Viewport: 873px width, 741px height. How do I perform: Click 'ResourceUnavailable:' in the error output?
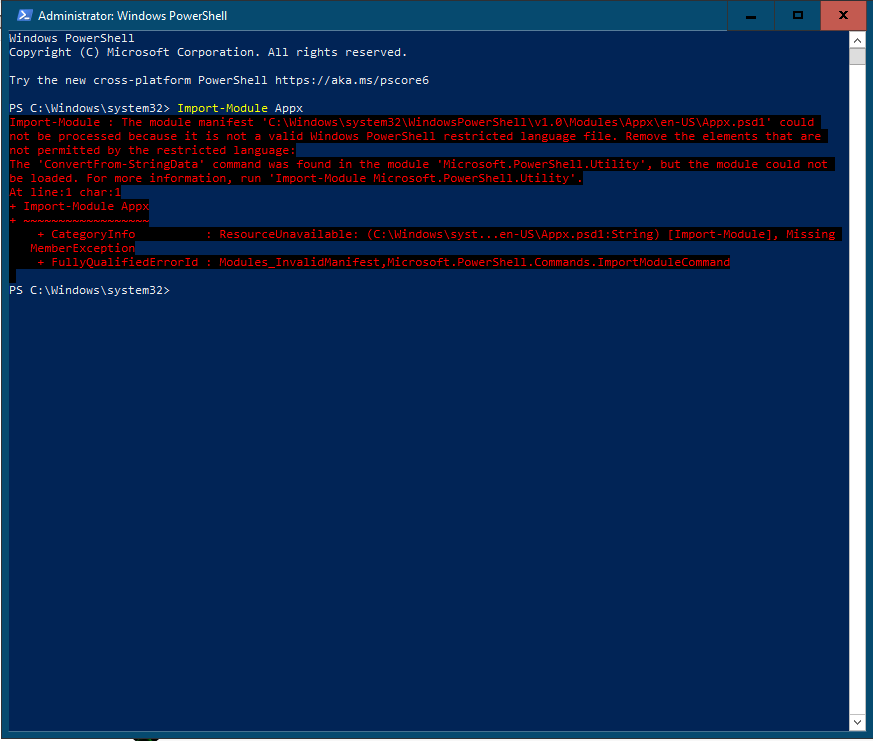(289, 234)
